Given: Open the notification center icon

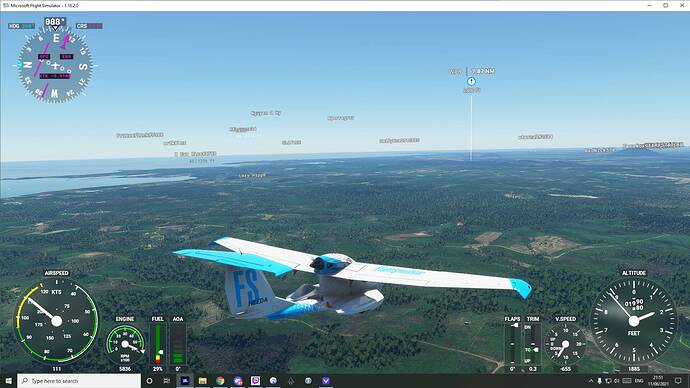Looking at the screenshot, I should pos(678,381).
